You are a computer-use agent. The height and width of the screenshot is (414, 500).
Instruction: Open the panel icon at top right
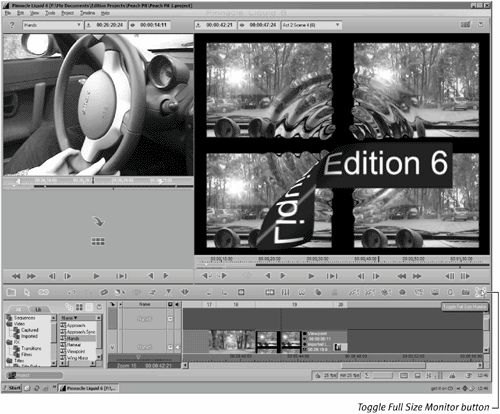coord(465,25)
